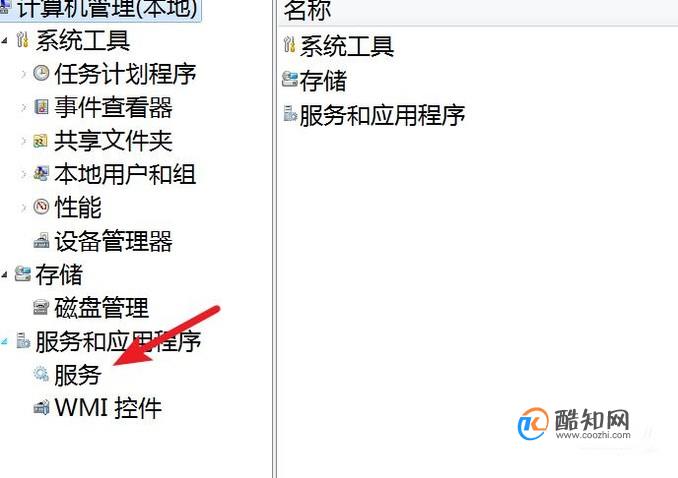
Task: Click the Shared Folders icon
Action: [x=40, y=141]
